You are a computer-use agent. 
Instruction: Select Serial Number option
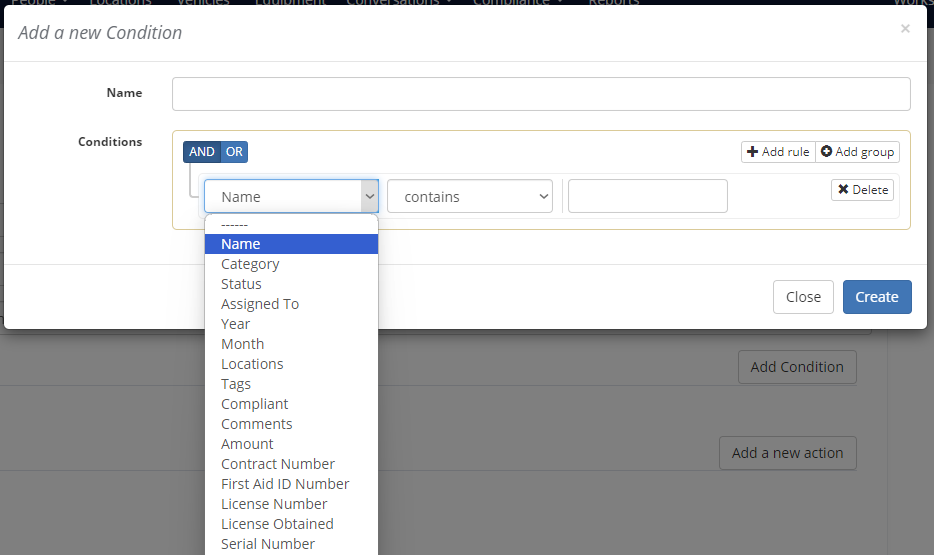[291, 544]
